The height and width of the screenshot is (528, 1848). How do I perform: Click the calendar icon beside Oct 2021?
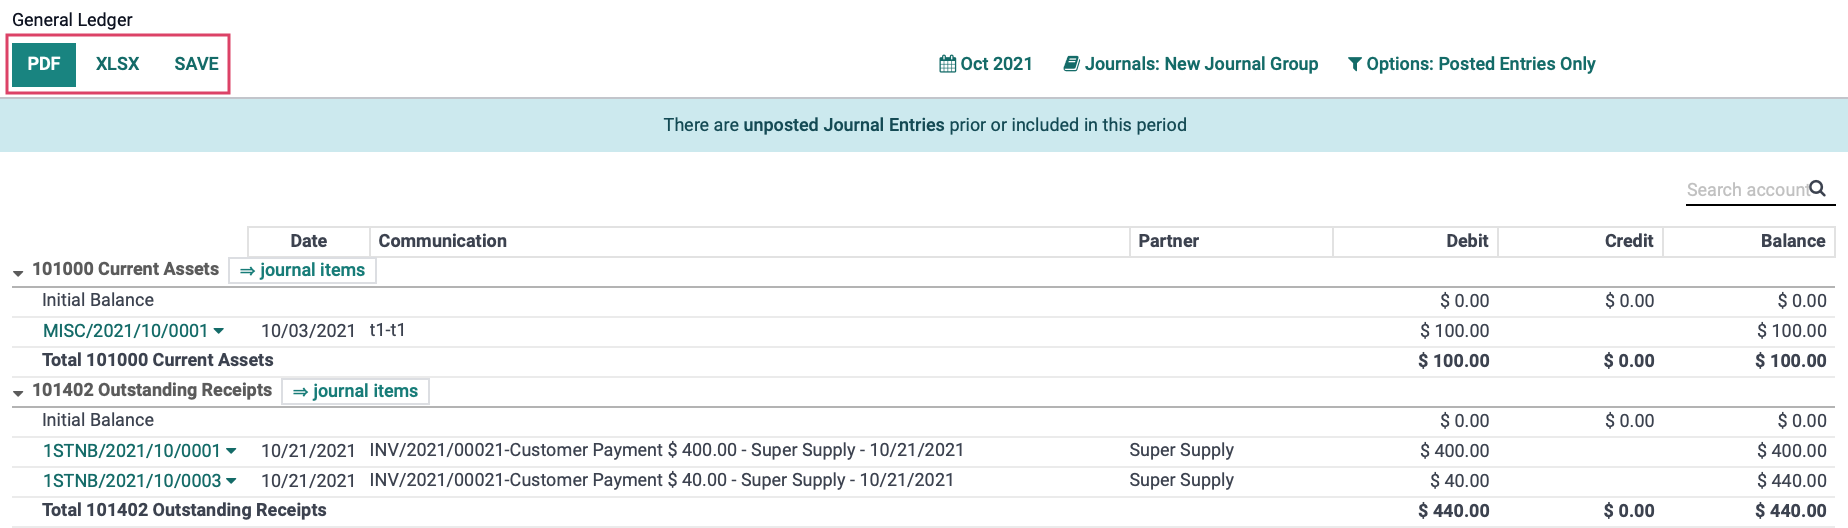947,64
